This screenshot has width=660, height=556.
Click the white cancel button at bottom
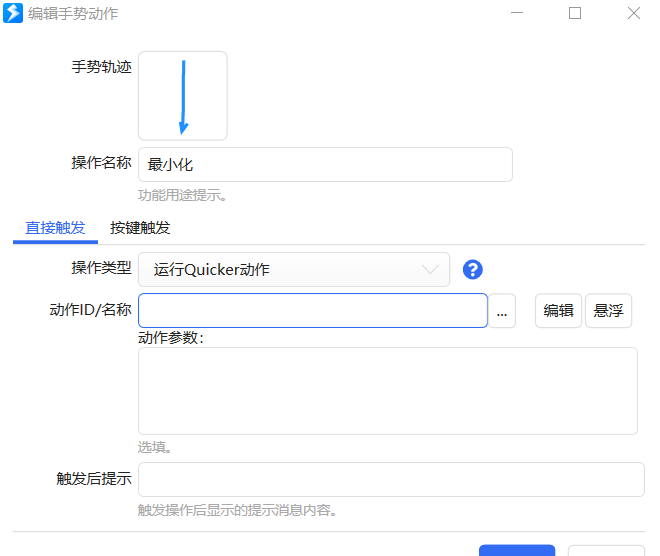click(x=606, y=550)
